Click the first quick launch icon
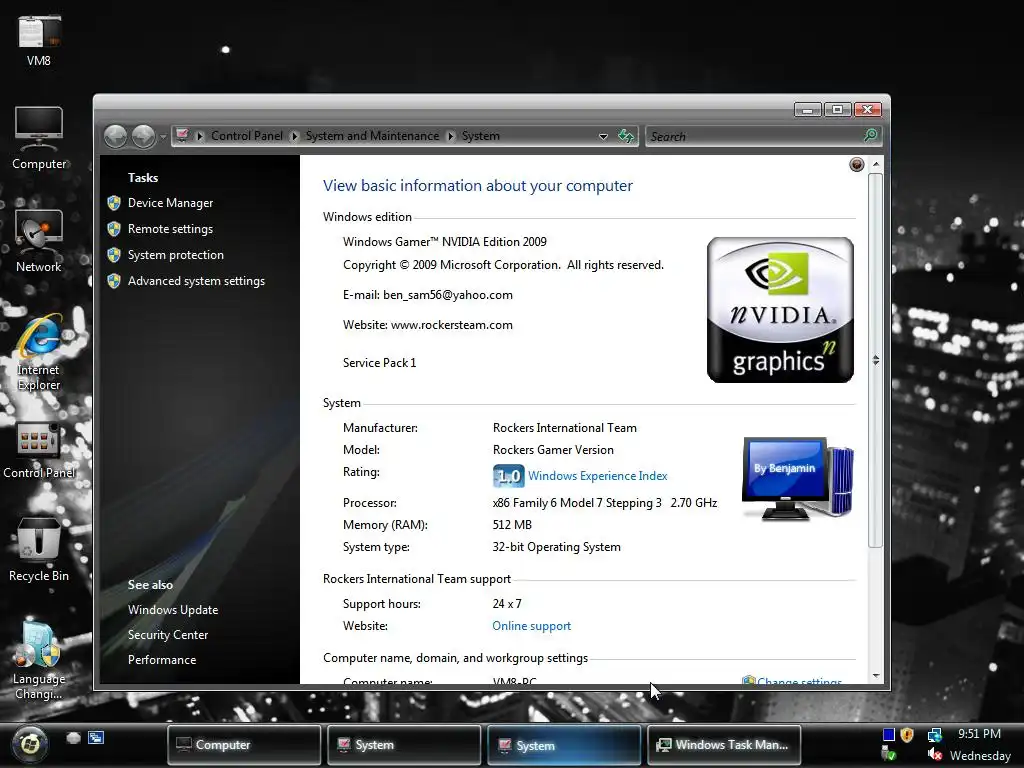 [x=74, y=738]
